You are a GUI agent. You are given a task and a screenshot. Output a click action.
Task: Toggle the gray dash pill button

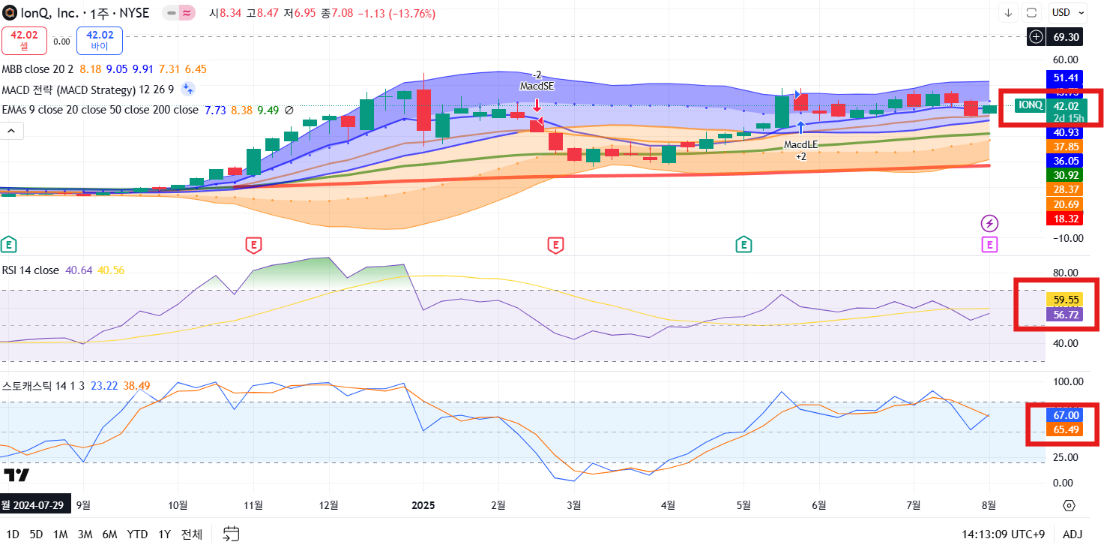tap(170, 13)
